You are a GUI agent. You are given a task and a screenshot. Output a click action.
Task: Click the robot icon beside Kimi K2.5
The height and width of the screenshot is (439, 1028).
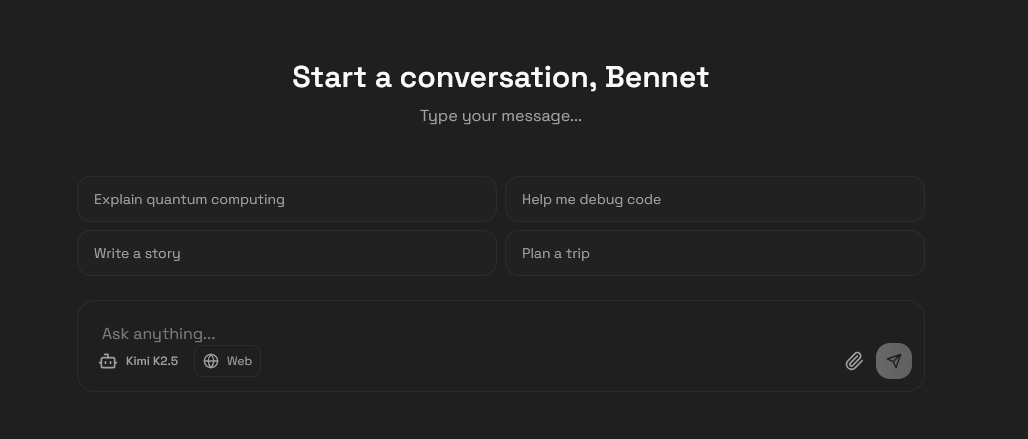[x=108, y=361]
